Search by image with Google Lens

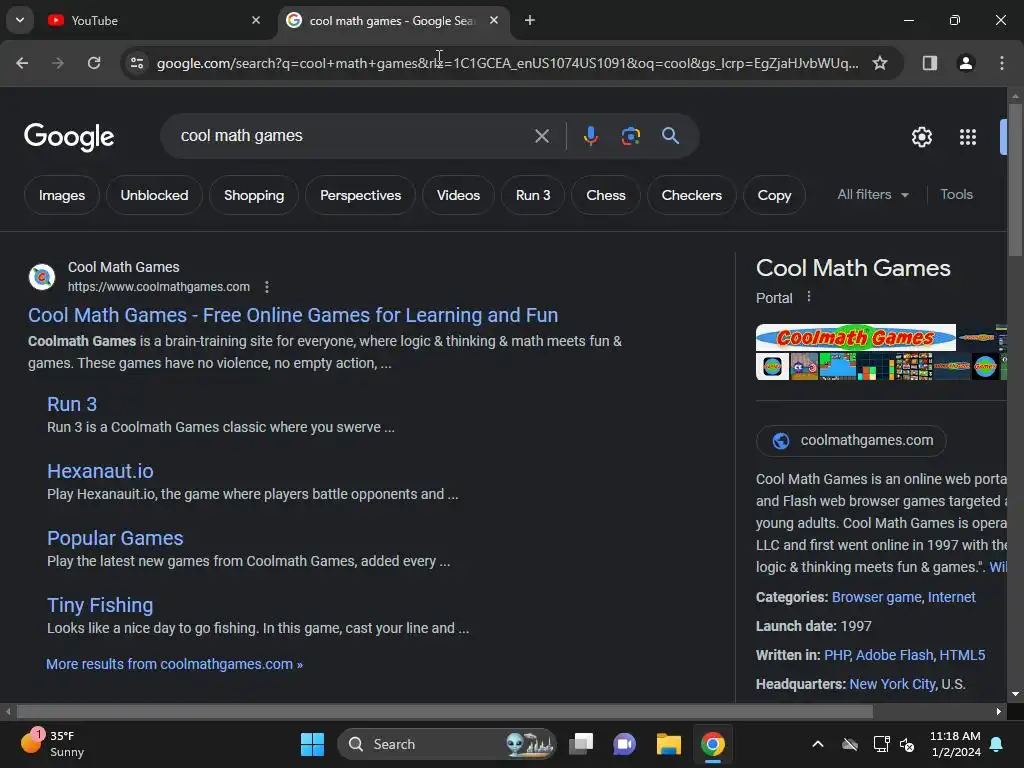pos(630,136)
